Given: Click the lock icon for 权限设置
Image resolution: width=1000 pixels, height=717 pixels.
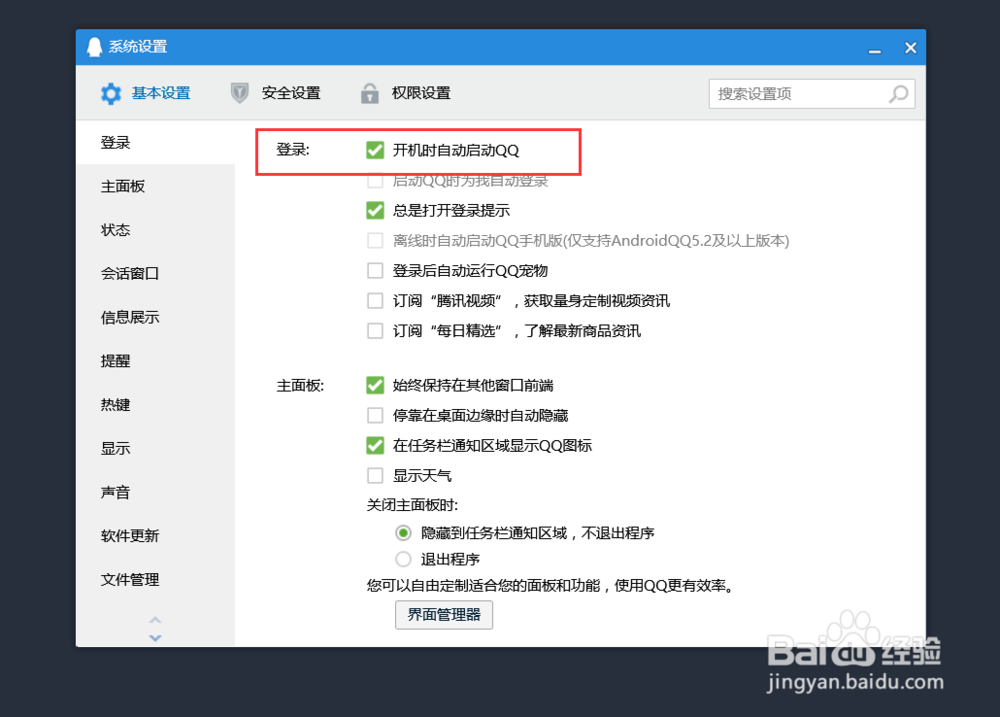Looking at the screenshot, I should [x=369, y=93].
